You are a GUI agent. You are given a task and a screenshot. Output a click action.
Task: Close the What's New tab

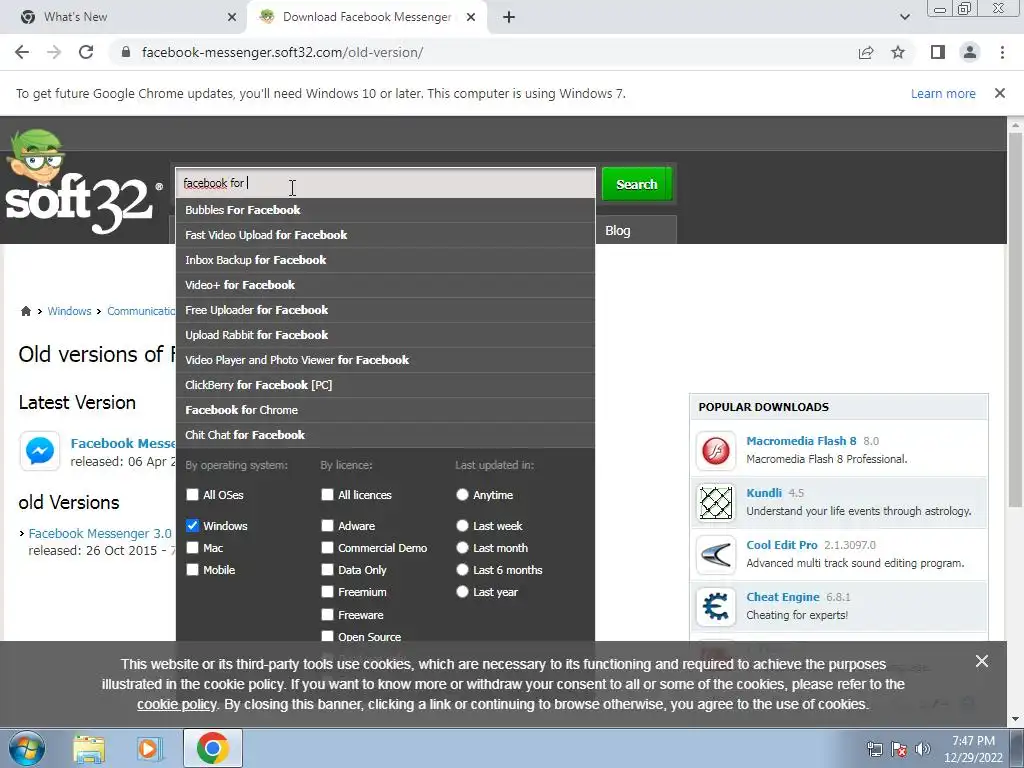(232, 17)
